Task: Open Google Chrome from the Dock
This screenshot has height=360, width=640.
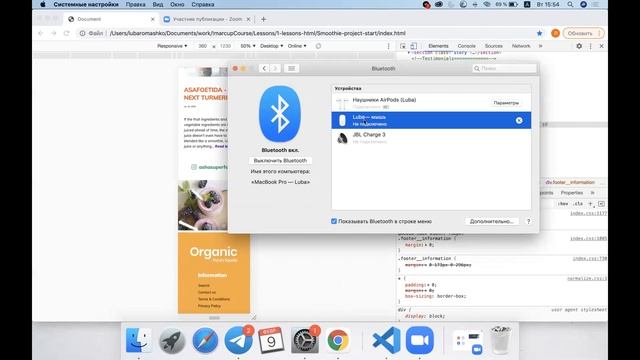Action: tap(338, 340)
